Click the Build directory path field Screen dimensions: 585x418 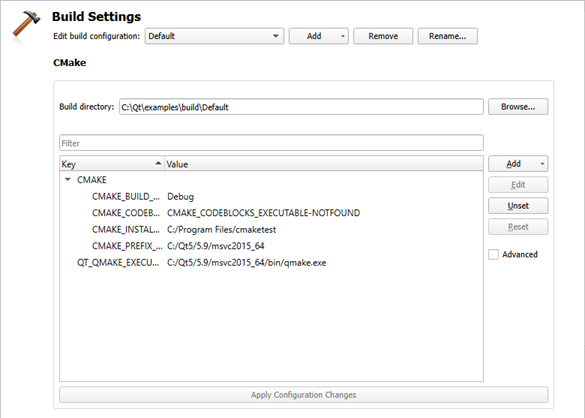tap(301, 107)
